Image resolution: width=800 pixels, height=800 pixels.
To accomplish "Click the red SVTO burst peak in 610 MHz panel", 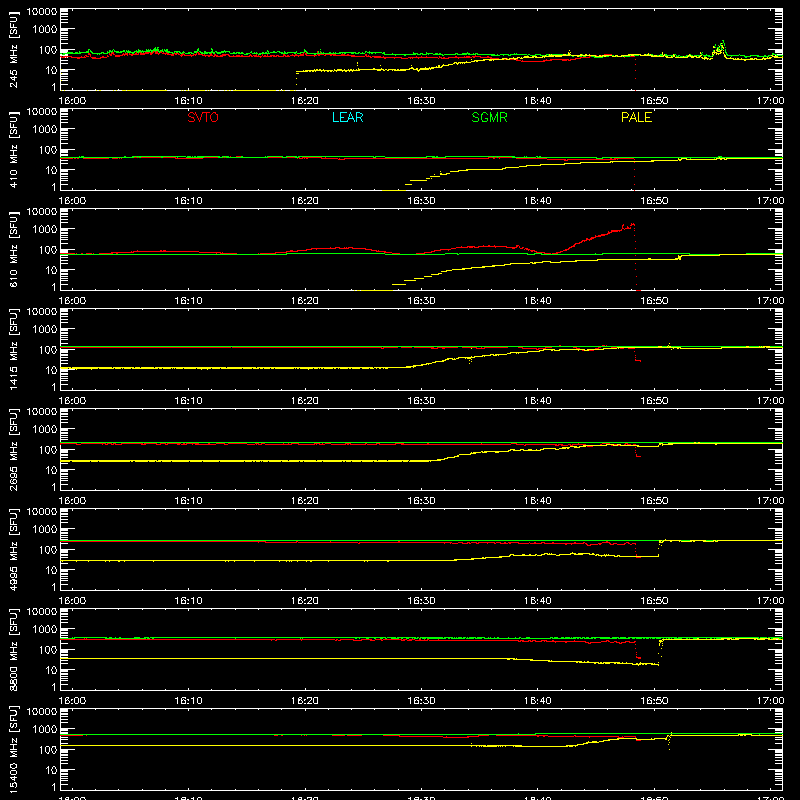I will 632,224.
